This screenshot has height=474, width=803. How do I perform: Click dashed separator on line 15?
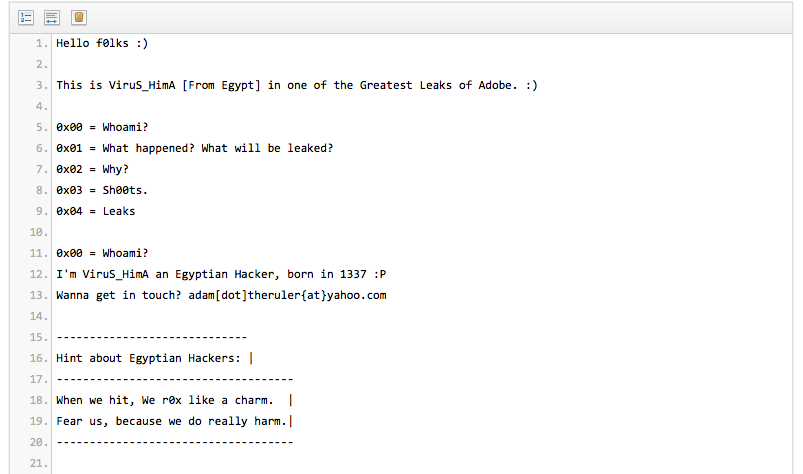tap(152, 337)
